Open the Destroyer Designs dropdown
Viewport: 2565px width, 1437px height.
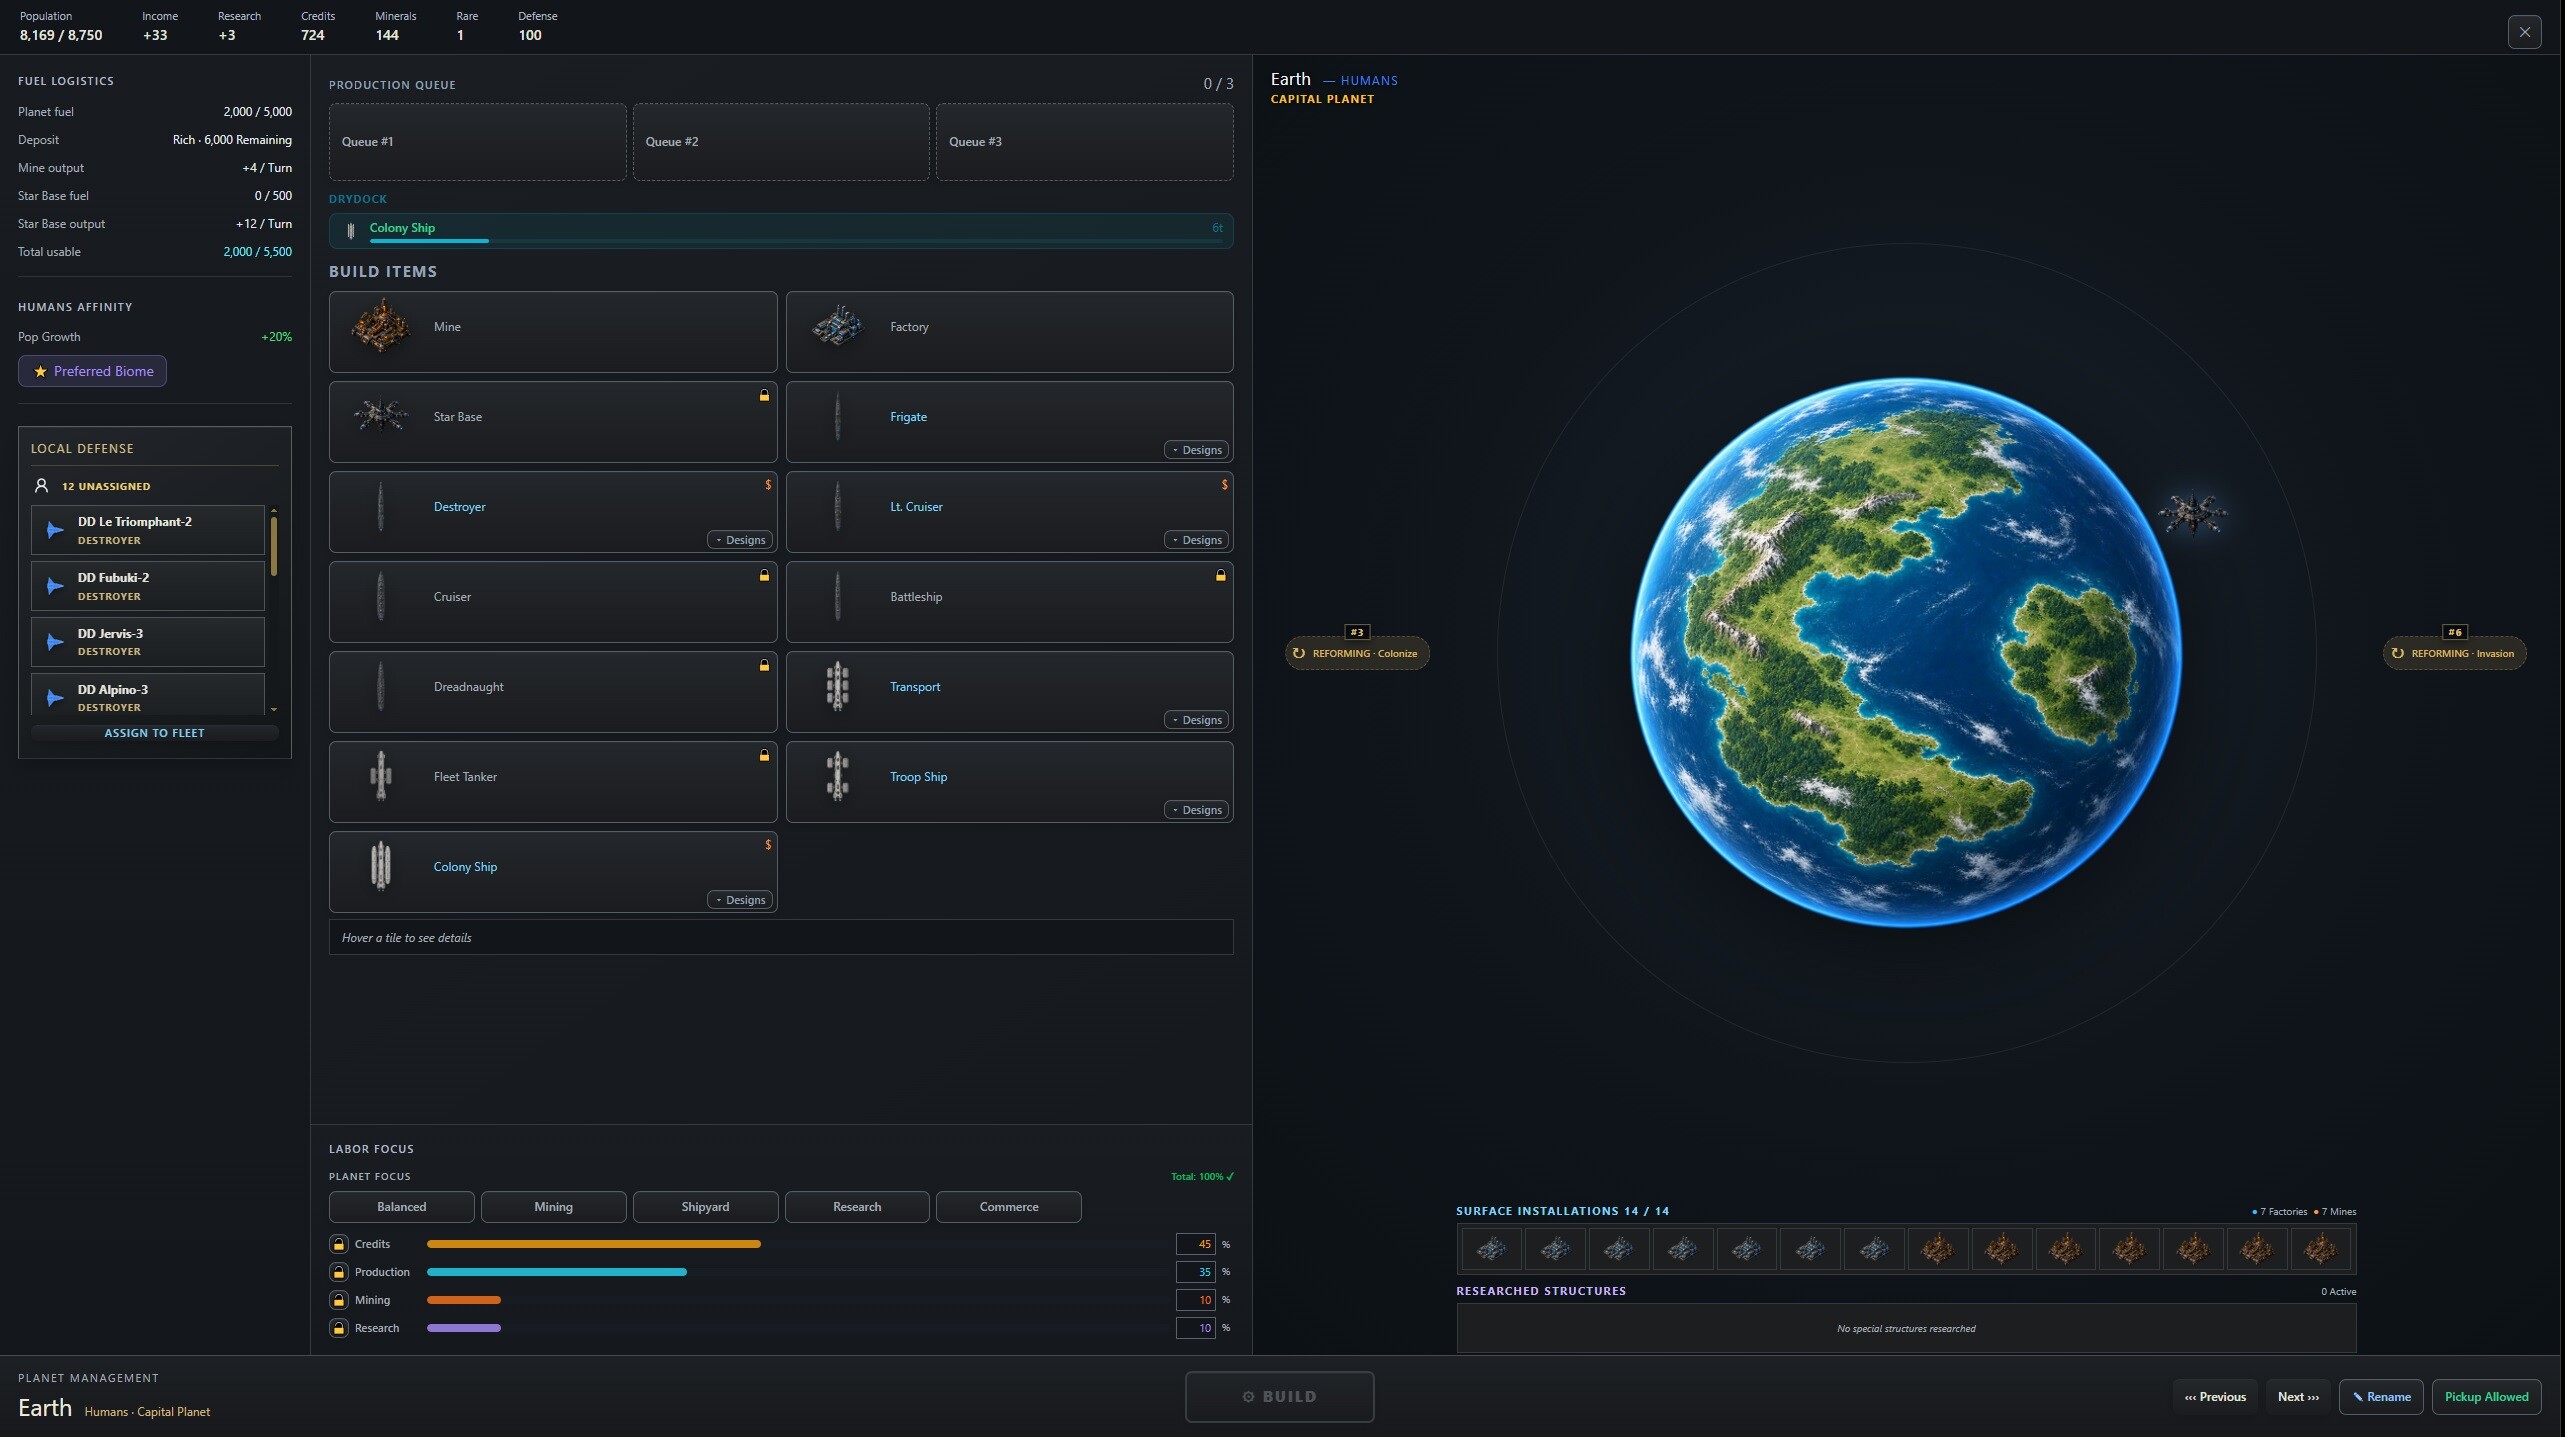[740, 540]
